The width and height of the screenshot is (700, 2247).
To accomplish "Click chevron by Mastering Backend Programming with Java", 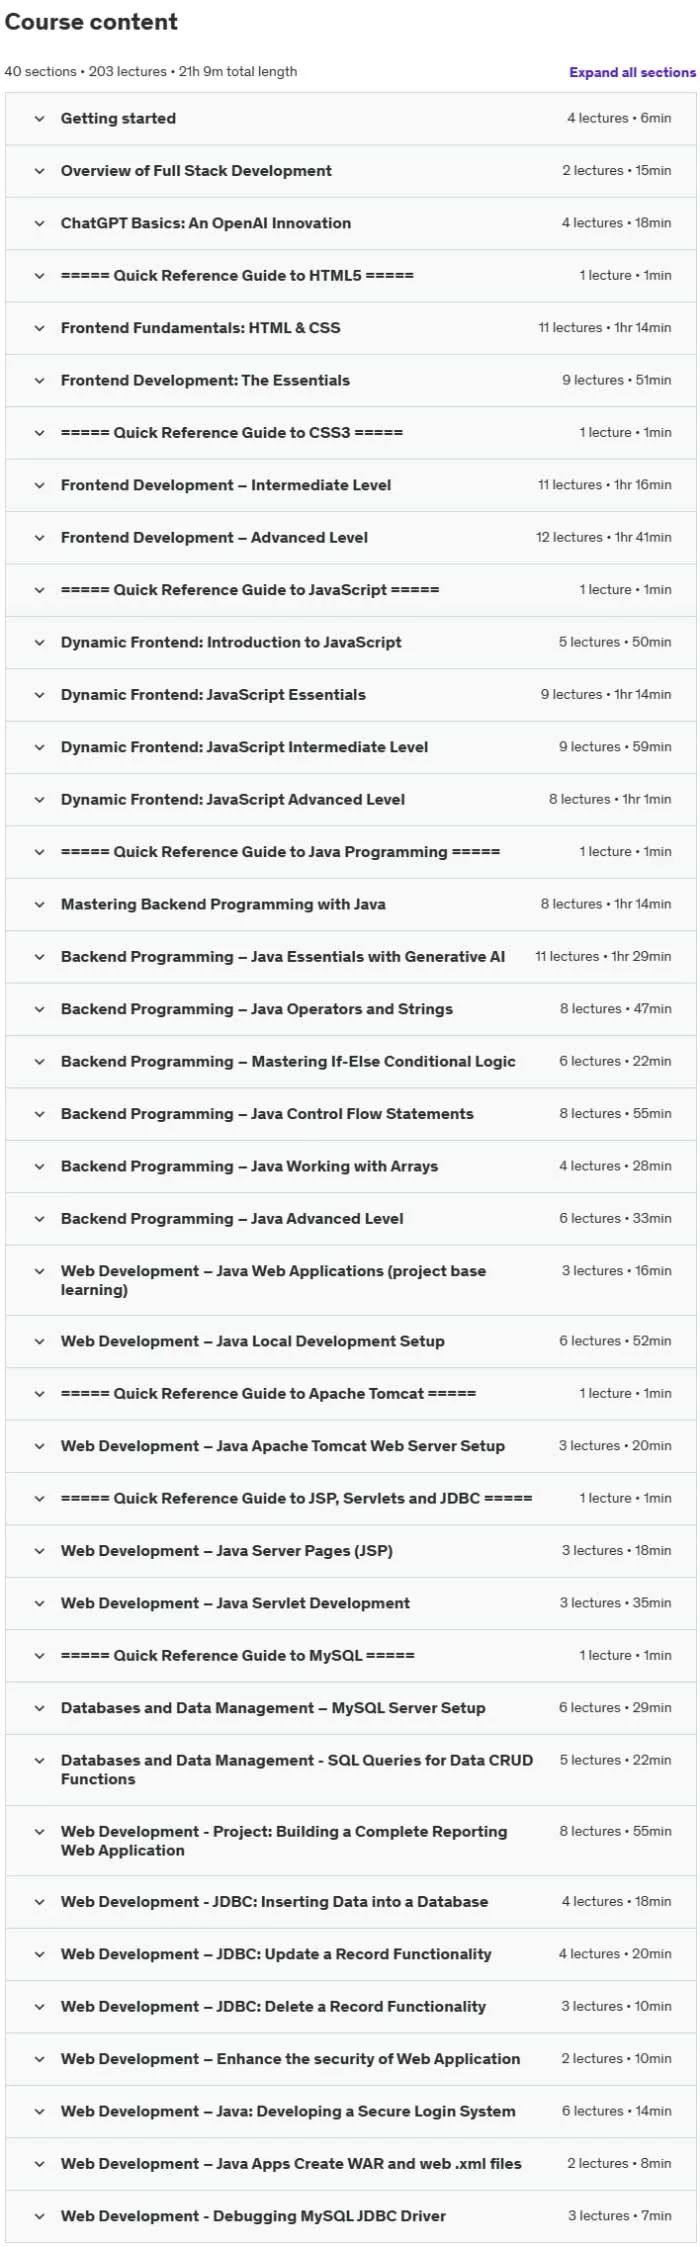I will pos(39,904).
